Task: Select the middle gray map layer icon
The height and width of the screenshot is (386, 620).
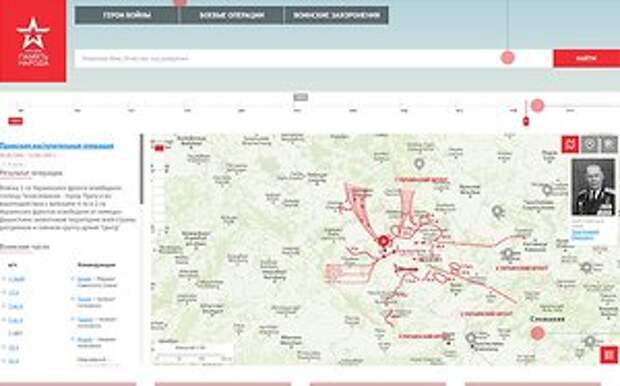Action: pyautogui.click(x=589, y=144)
